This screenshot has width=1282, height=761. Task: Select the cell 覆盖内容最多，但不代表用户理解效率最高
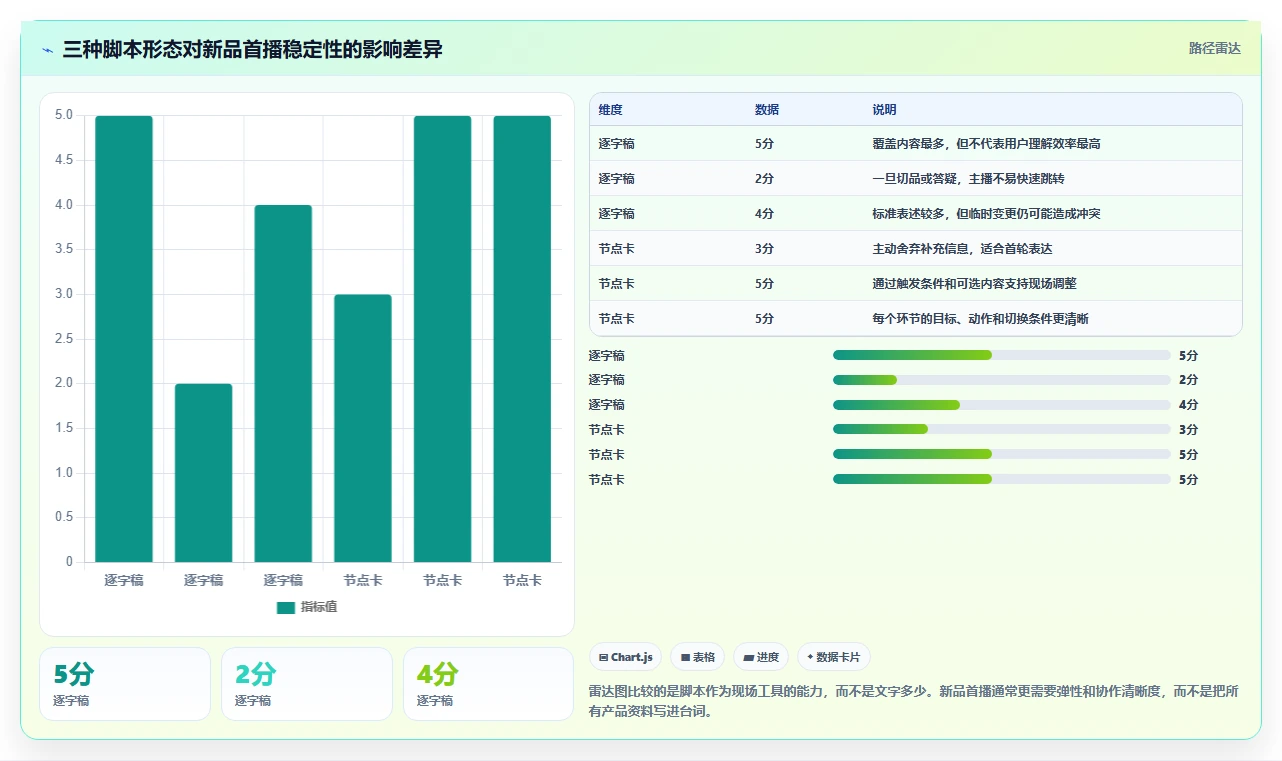point(986,144)
